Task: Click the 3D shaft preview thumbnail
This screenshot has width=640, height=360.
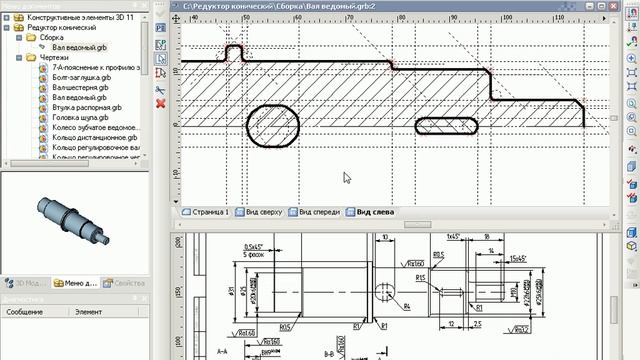Action: click(73, 220)
